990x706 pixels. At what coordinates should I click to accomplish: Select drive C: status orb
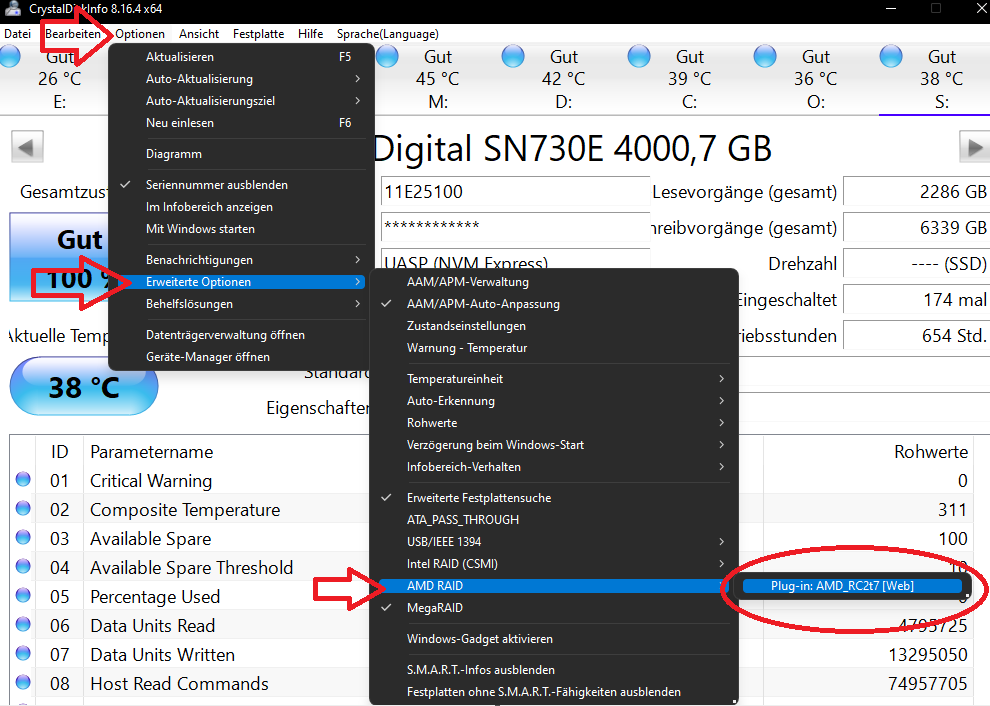pyautogui.click(x=639, y=57)
